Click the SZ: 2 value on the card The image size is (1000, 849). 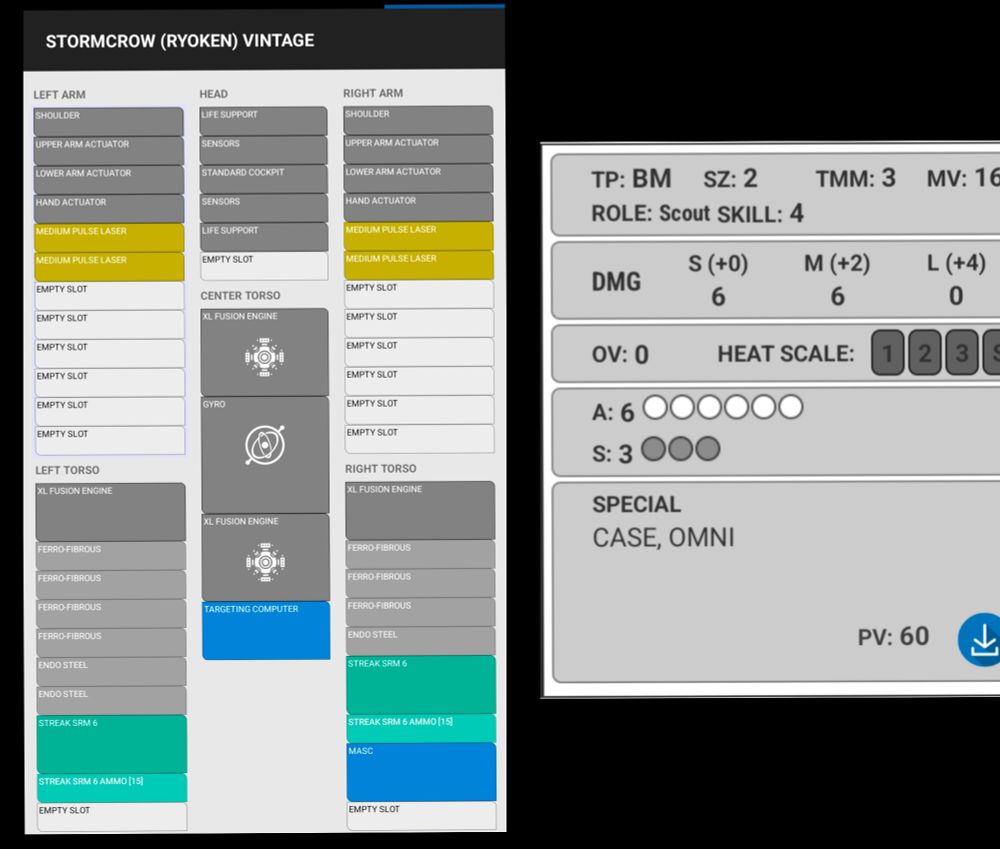click(x=731, y=179)
